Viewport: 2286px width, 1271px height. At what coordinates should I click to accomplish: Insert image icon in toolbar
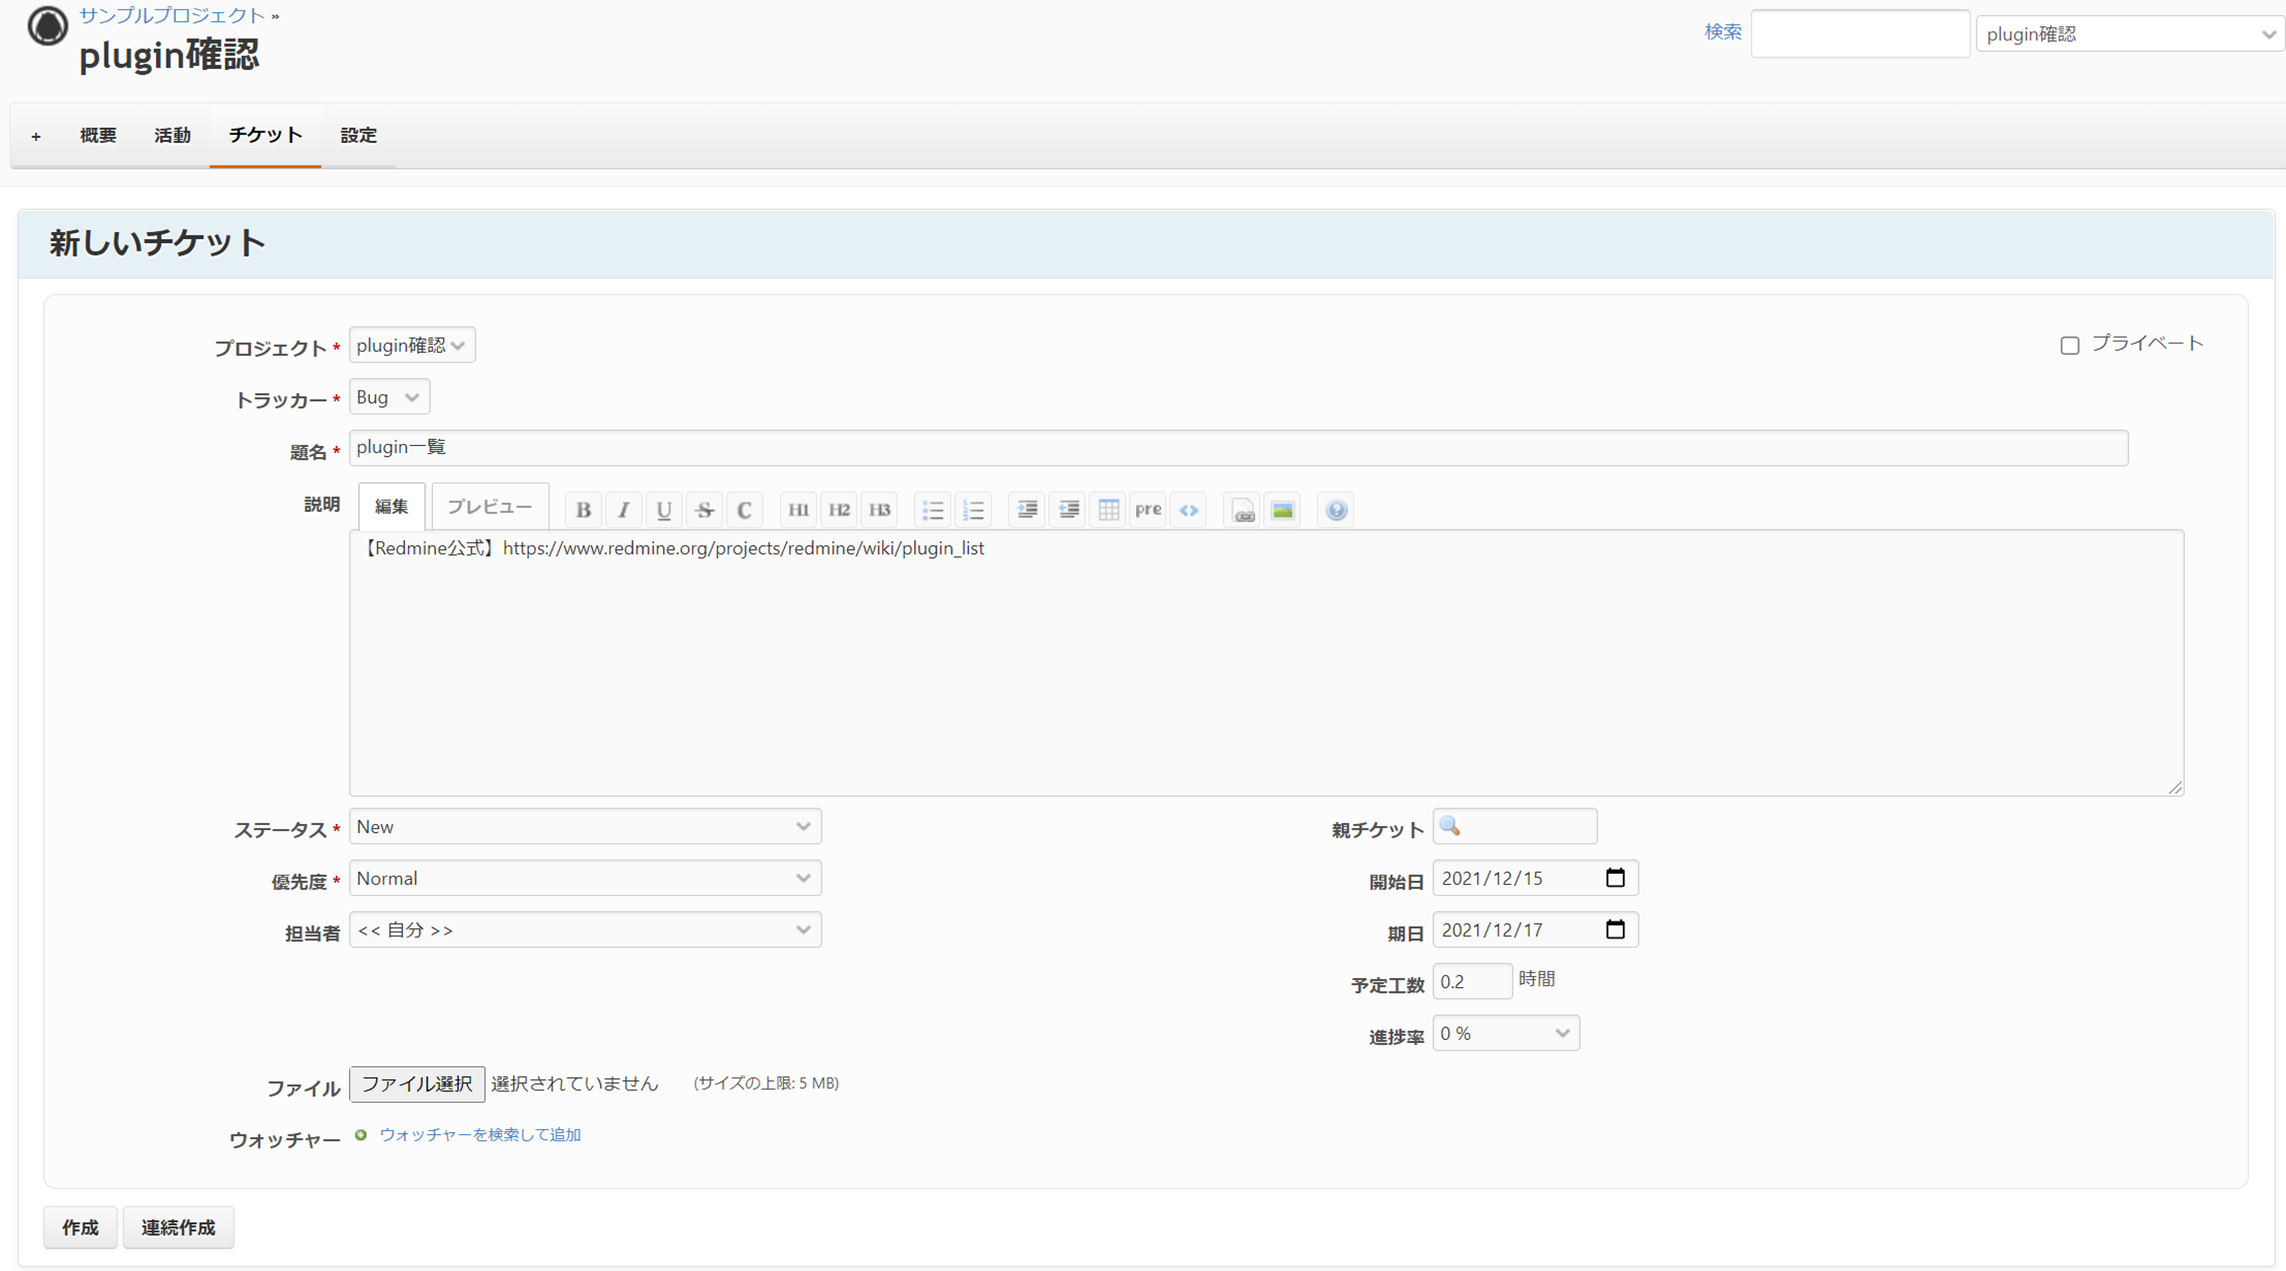(x=1283, y=510)
